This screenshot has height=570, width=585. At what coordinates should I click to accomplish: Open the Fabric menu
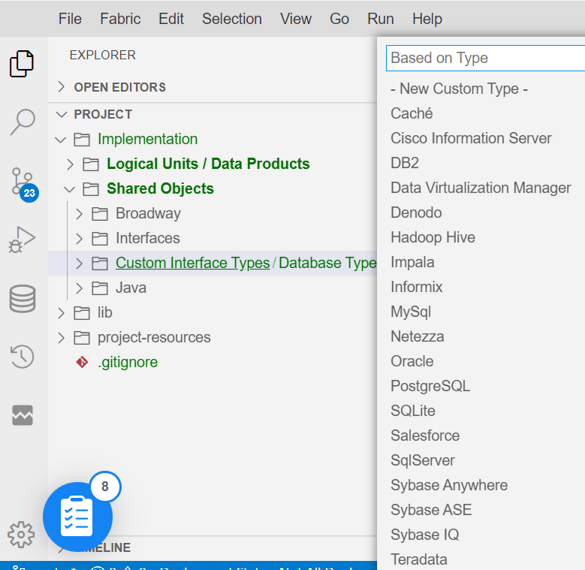point(120,19)
